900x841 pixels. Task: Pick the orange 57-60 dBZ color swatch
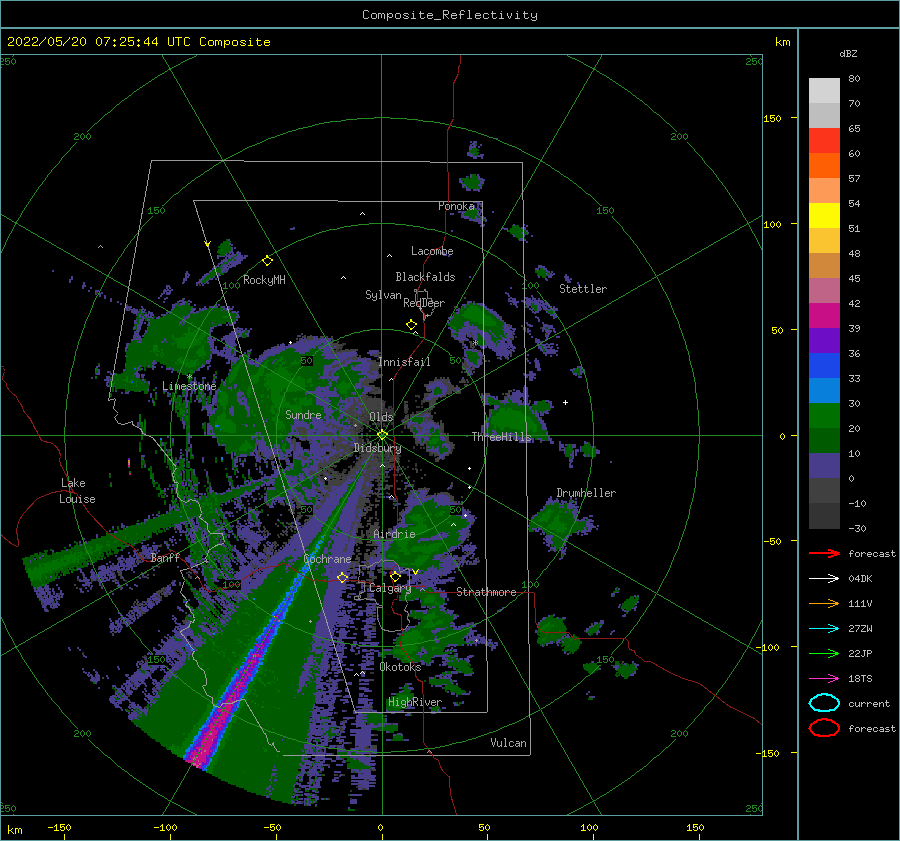(824, 166)
